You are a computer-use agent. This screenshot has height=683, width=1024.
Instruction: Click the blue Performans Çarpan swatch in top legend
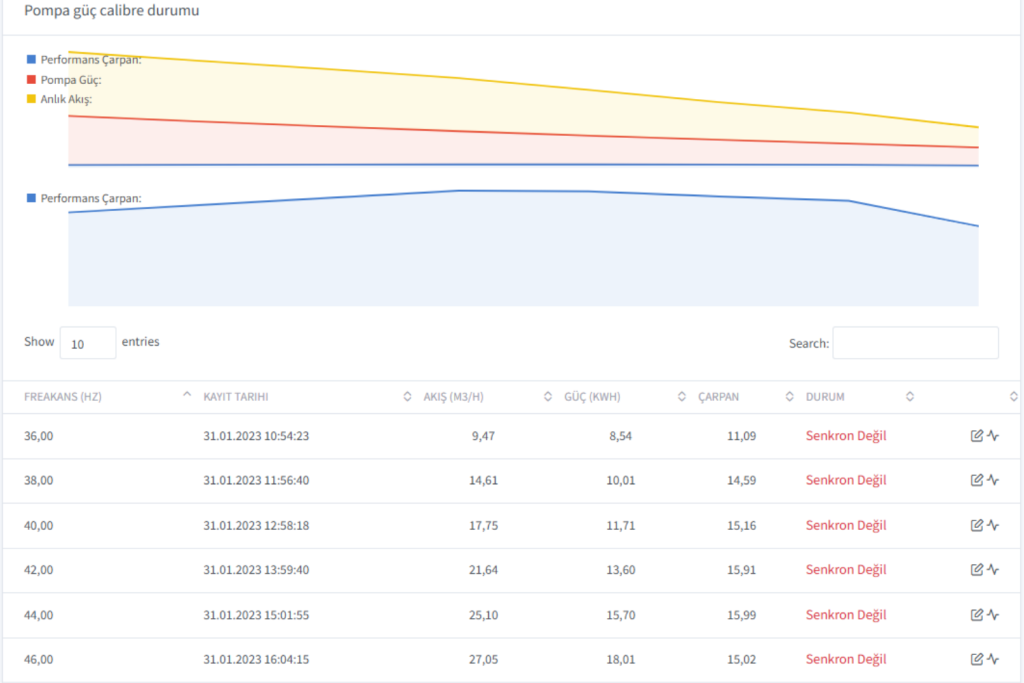click(x=32, y=59)
